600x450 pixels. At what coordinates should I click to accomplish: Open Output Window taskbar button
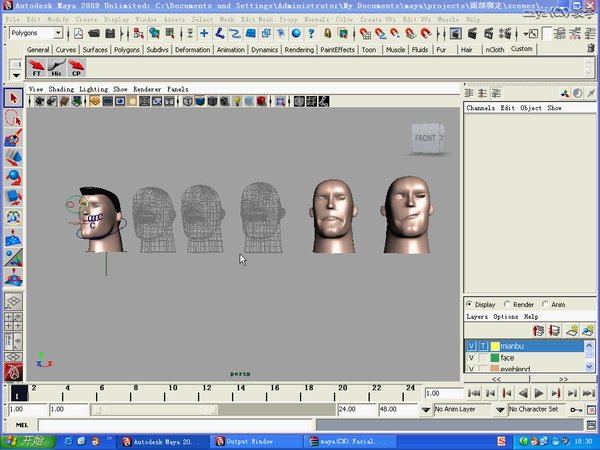(257, 441)
